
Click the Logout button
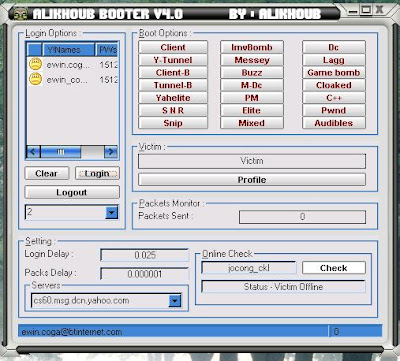click(x=72, y=192)
